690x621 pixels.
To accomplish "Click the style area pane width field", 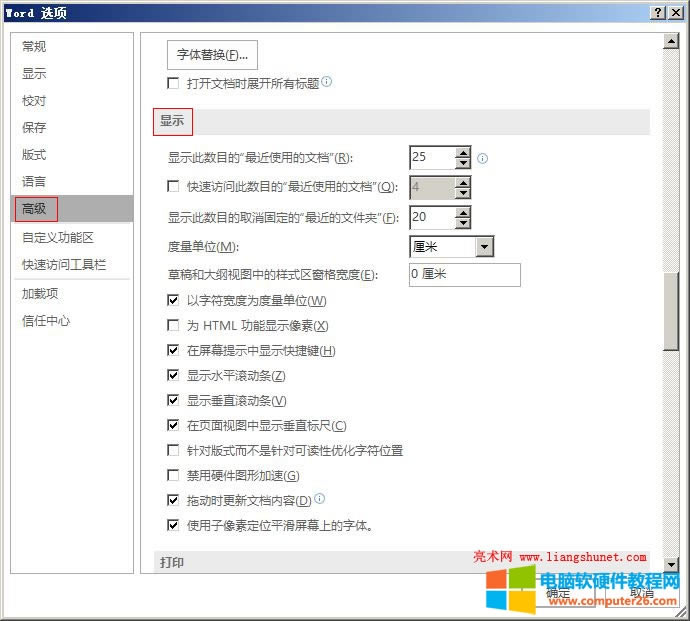I will click(x=464, y=275).
